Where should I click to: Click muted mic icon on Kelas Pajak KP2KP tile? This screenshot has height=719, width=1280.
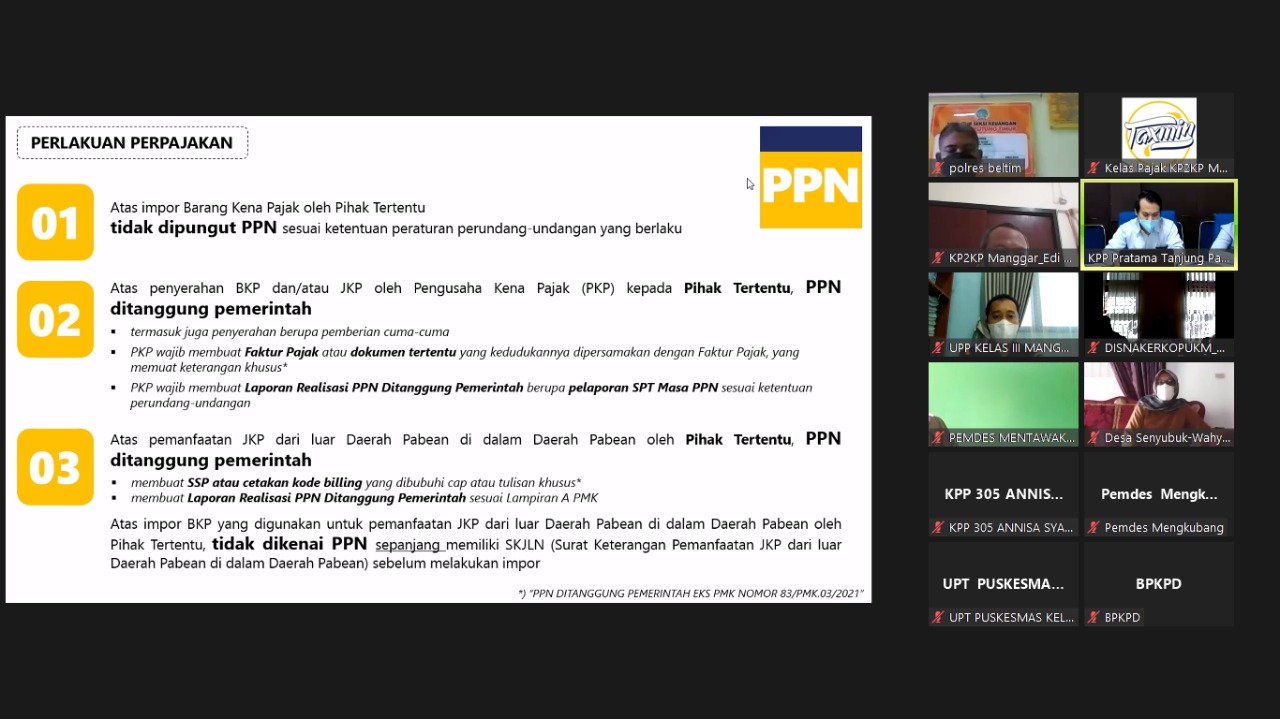point(1094,168)
